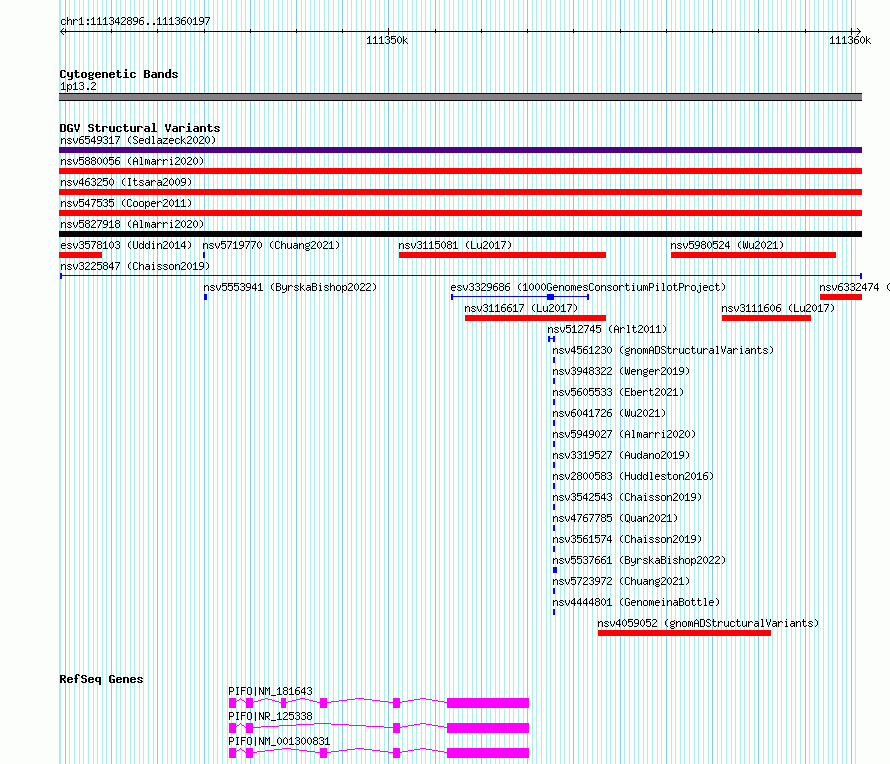890x764 pixels.
Task: Open the nsv512745 (Arlt2011) label
Action: coord(607,329)
